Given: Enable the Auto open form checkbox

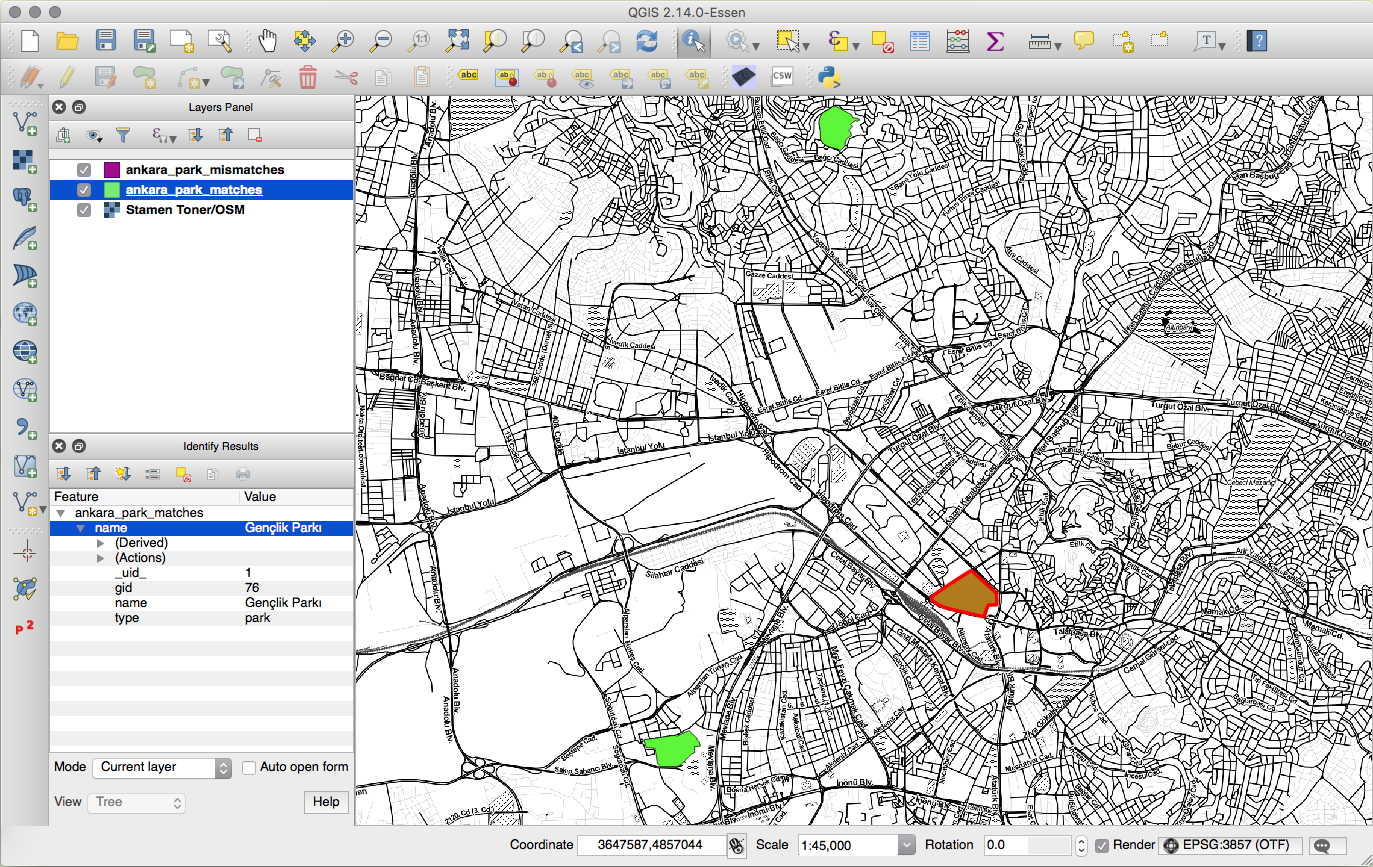Looking at the screenshot, I should (250, 767).
